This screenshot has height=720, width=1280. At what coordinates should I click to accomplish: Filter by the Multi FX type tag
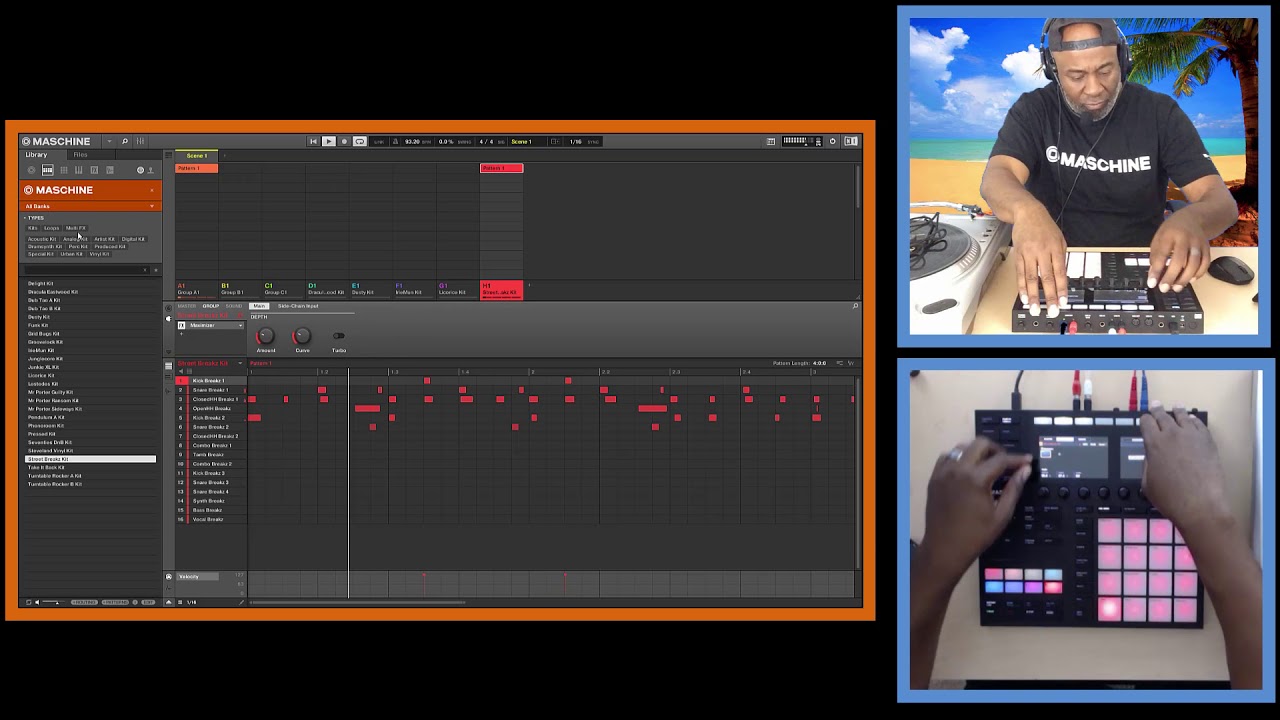point(76,228)
